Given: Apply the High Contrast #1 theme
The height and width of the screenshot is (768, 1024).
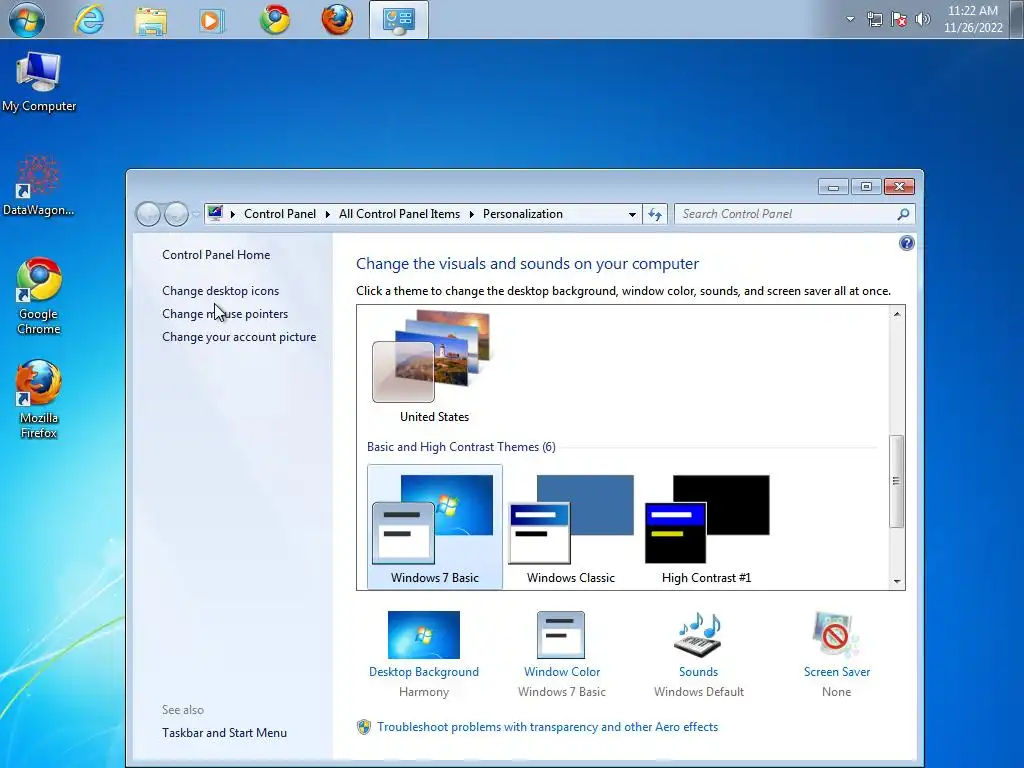Looking at the screenshot, I should tap(707, 527).
